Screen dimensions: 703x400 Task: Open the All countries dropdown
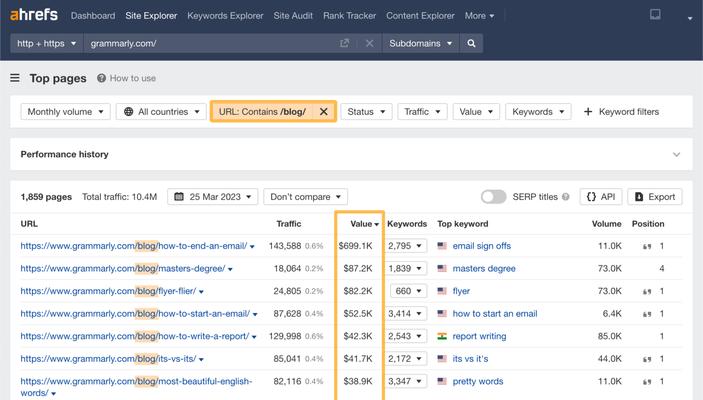[x=161, y=112]
